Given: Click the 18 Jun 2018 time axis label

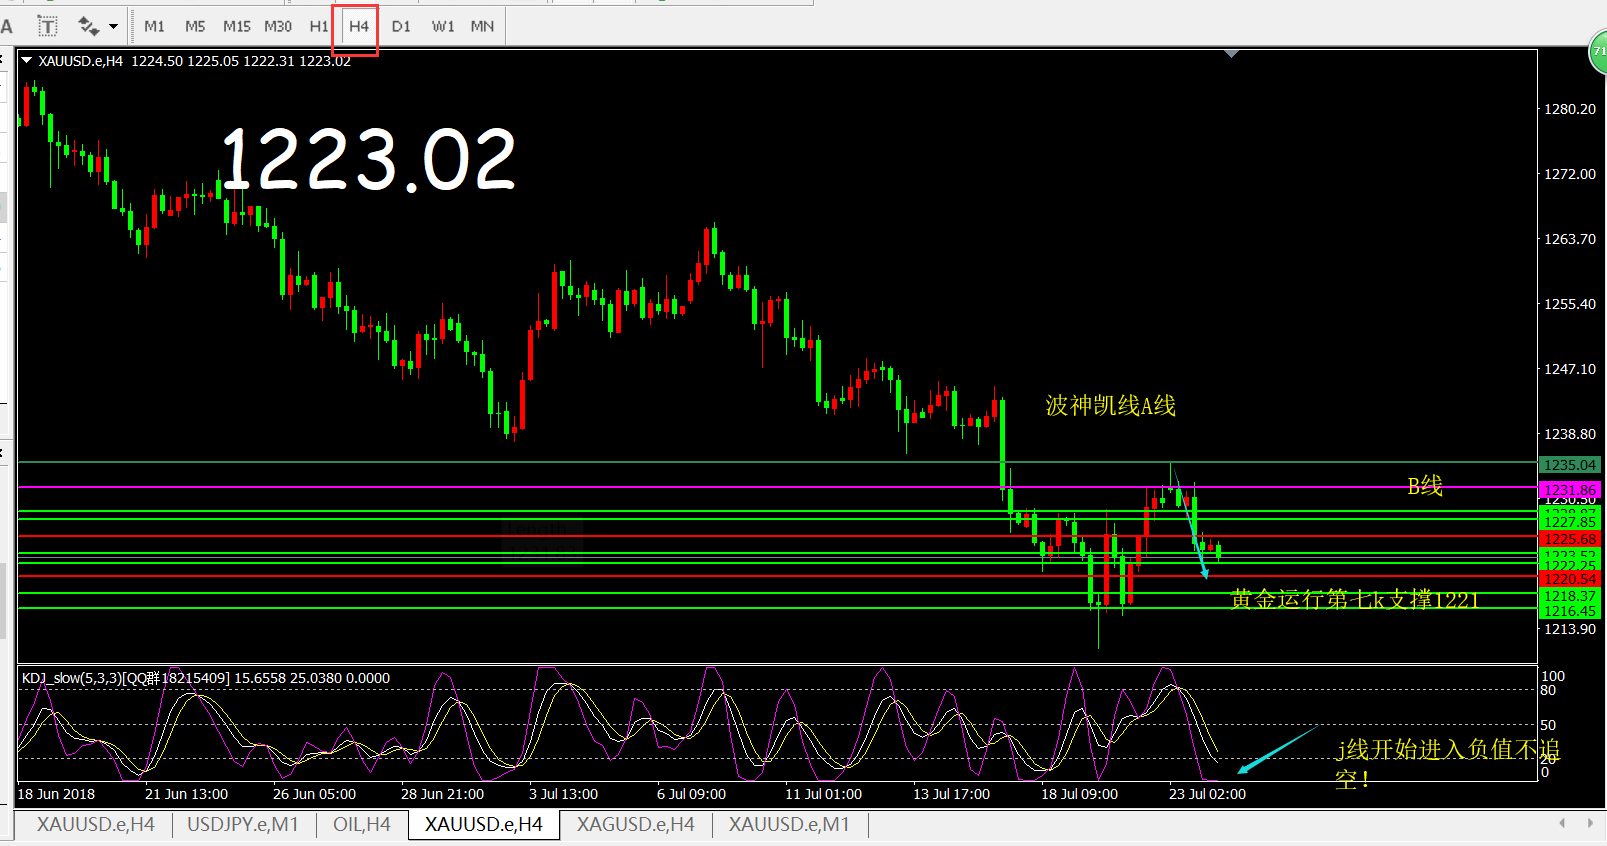Looking at the screenshot, I should (56, 794).
